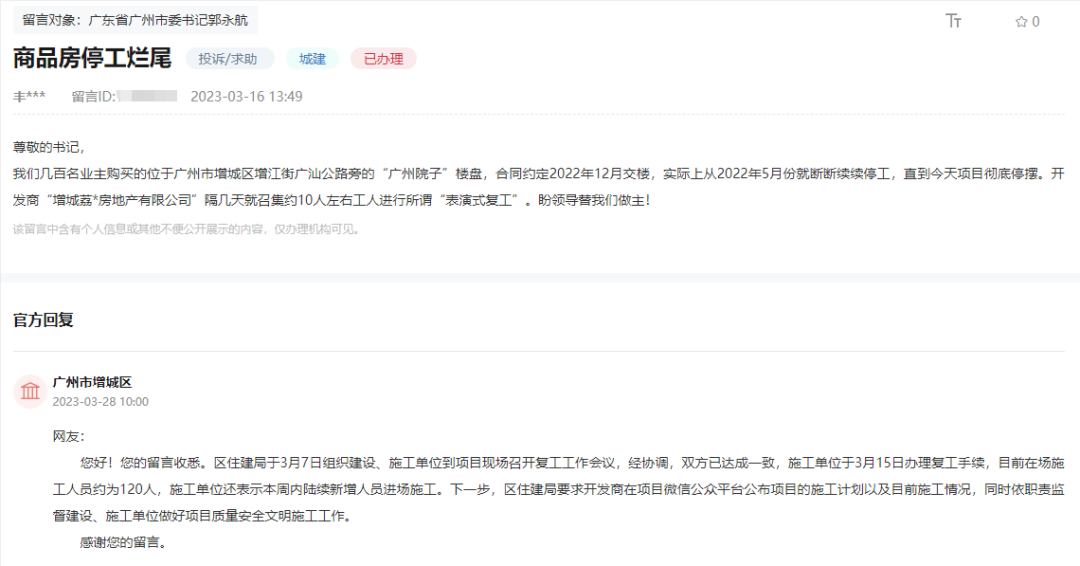The image size is (1080, 566).
Task: Click the reply timestamp 2023-03-28 10:00
Action: pos(101,401)
